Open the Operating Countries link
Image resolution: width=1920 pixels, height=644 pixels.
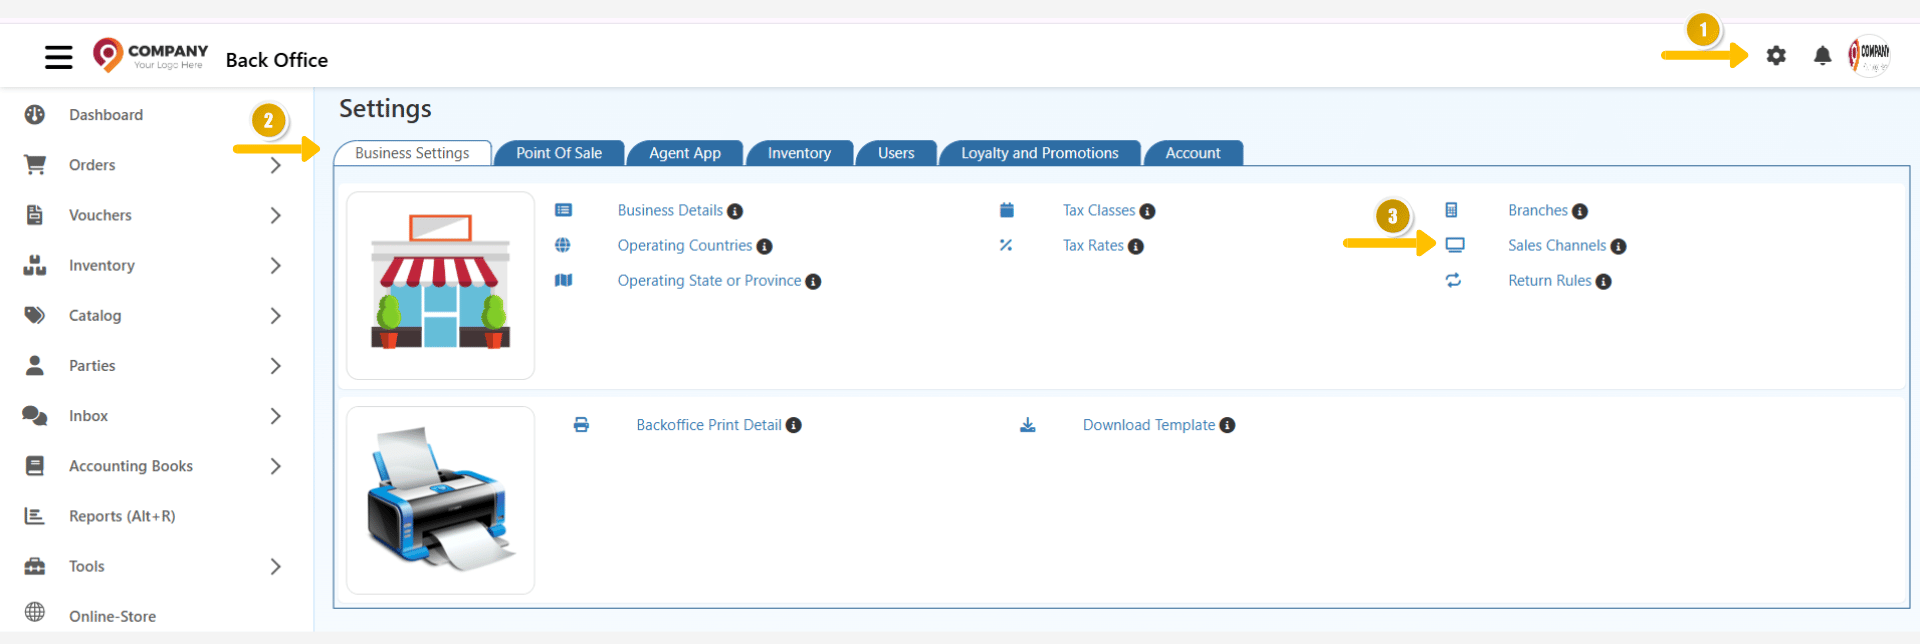685,245
